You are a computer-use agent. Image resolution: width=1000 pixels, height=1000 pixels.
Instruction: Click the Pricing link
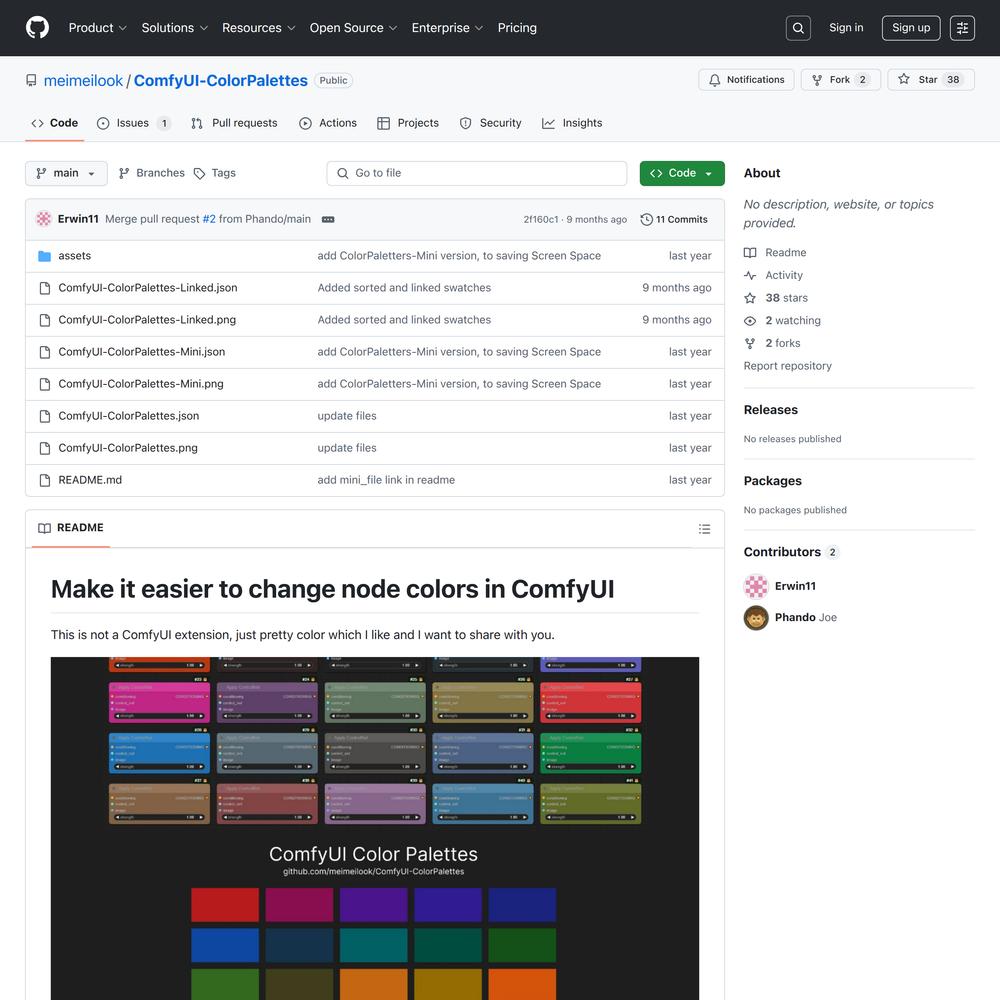517,28
